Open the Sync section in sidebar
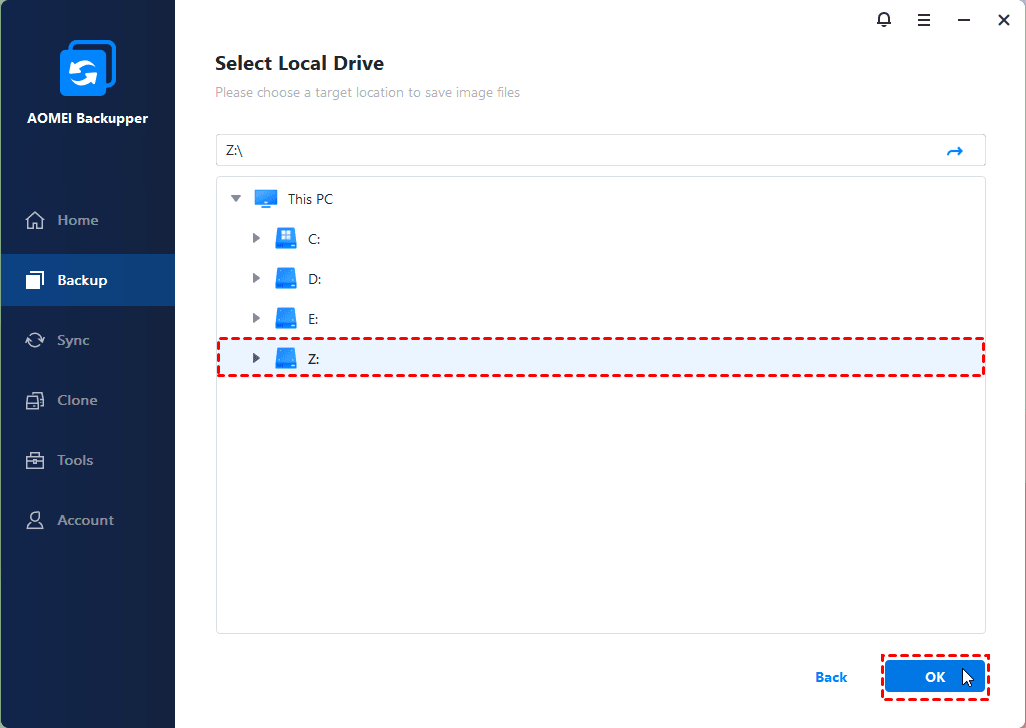Viewport: 1026px width, 728px height. (72, 340)
